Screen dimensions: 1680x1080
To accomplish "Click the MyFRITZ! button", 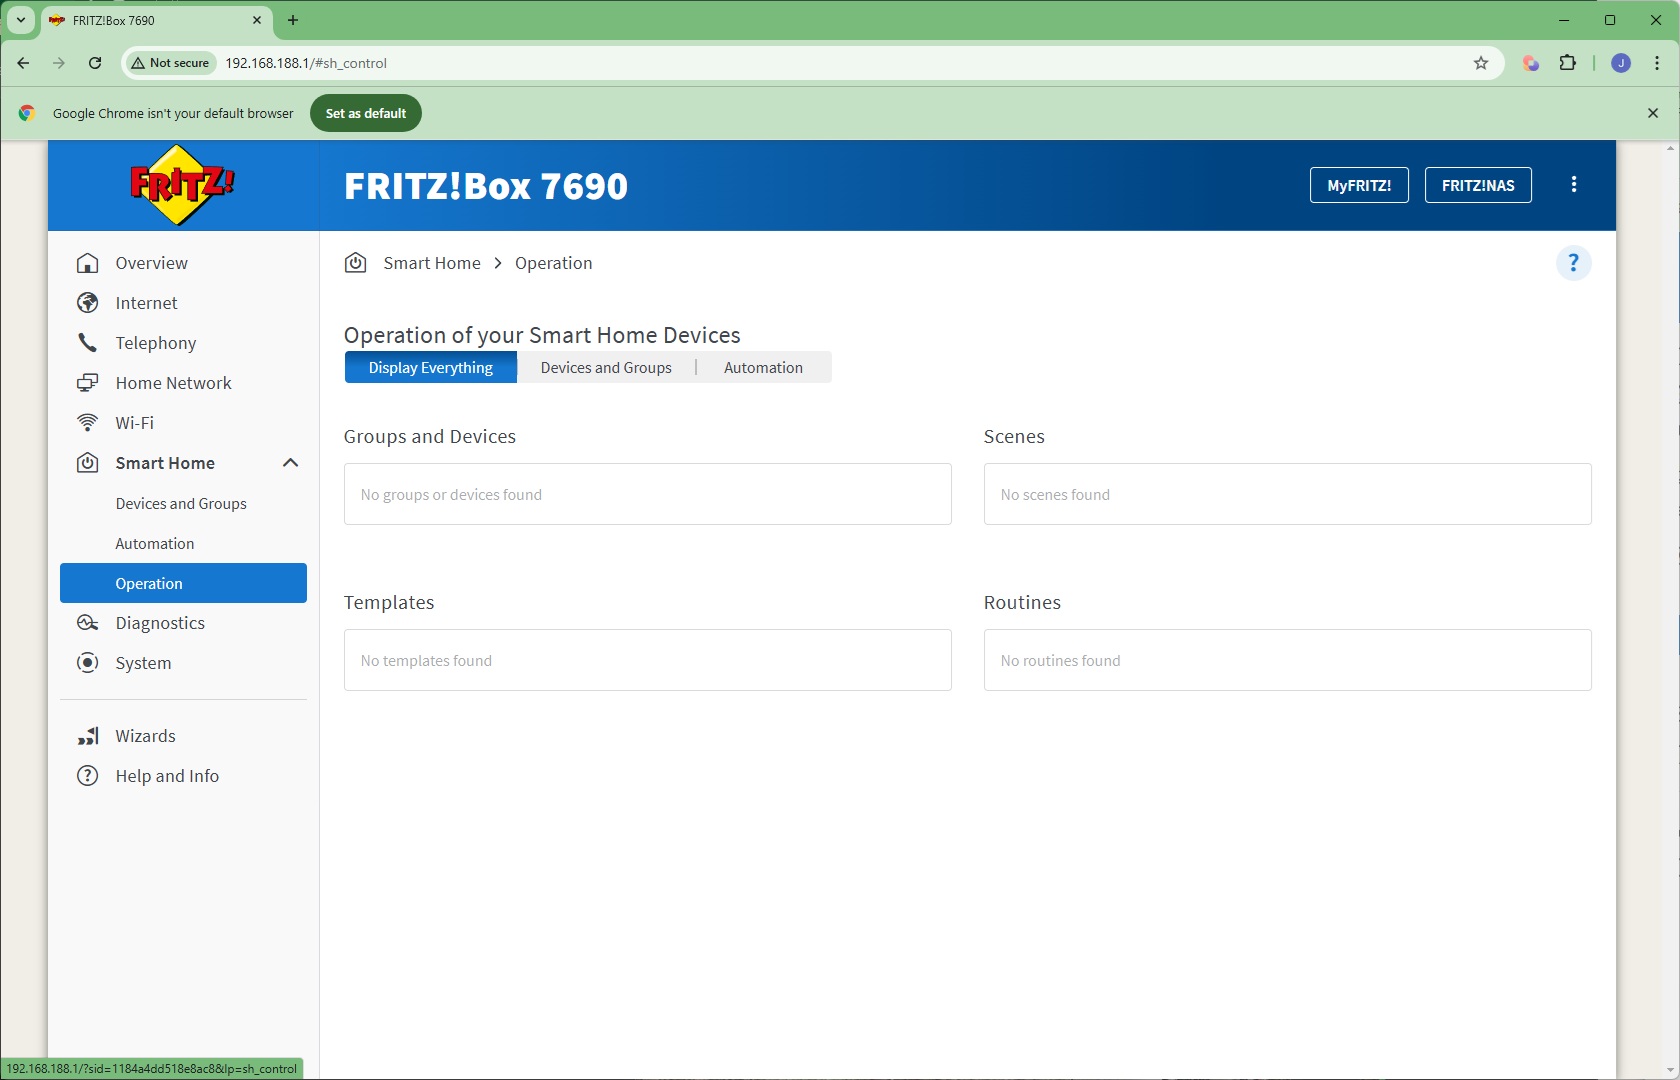I will [x=1359, y=185].
